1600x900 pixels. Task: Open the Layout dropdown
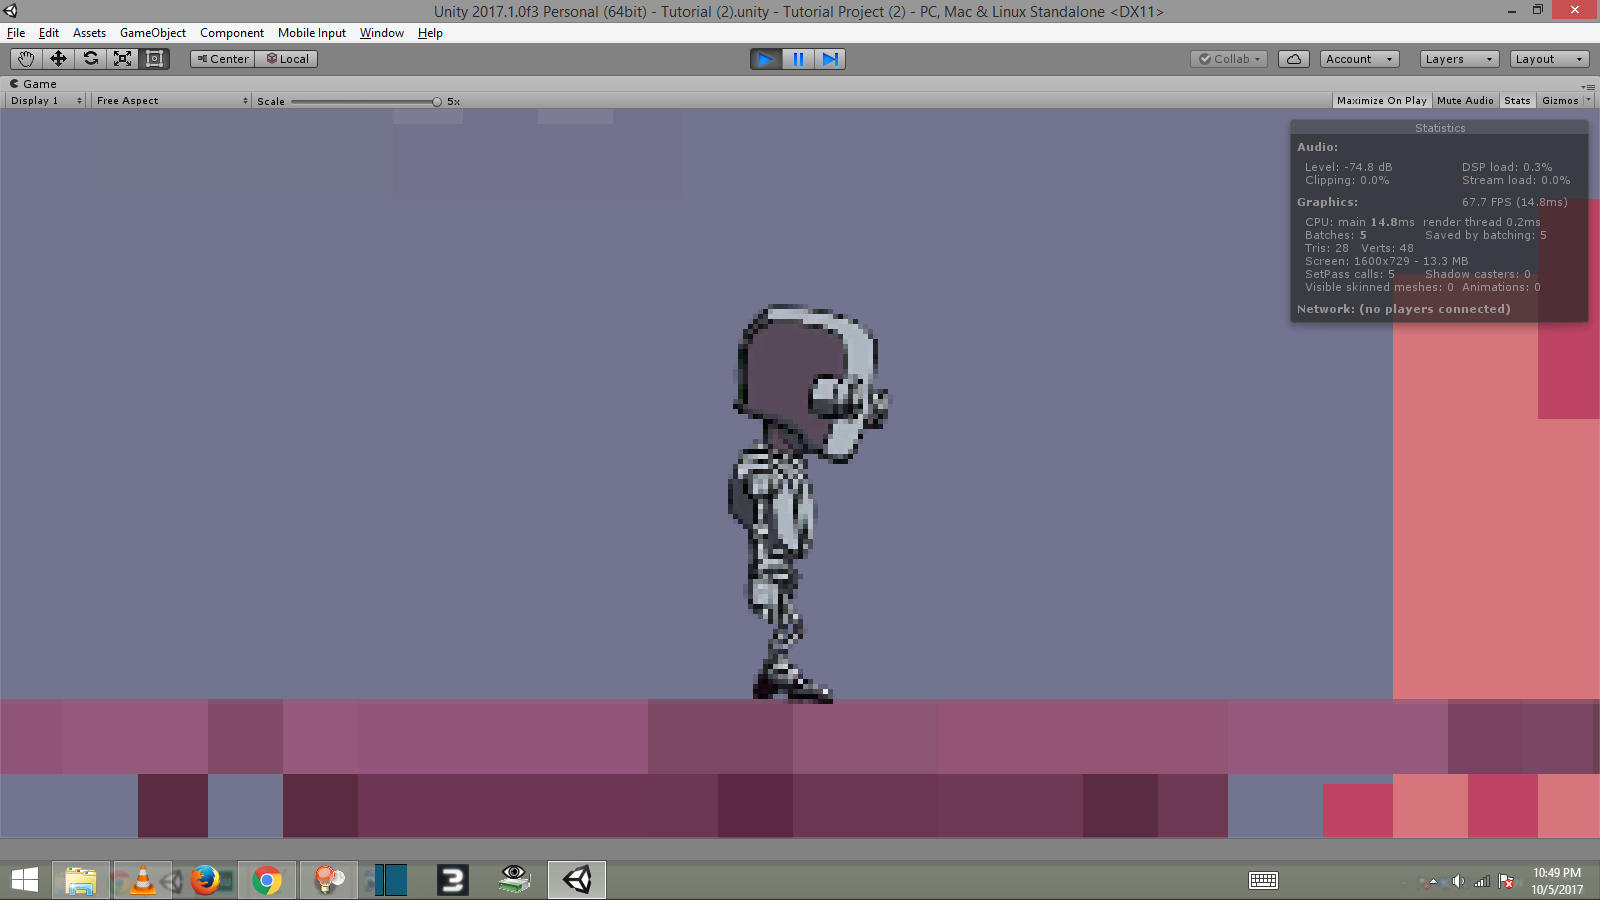(1550, 59)
